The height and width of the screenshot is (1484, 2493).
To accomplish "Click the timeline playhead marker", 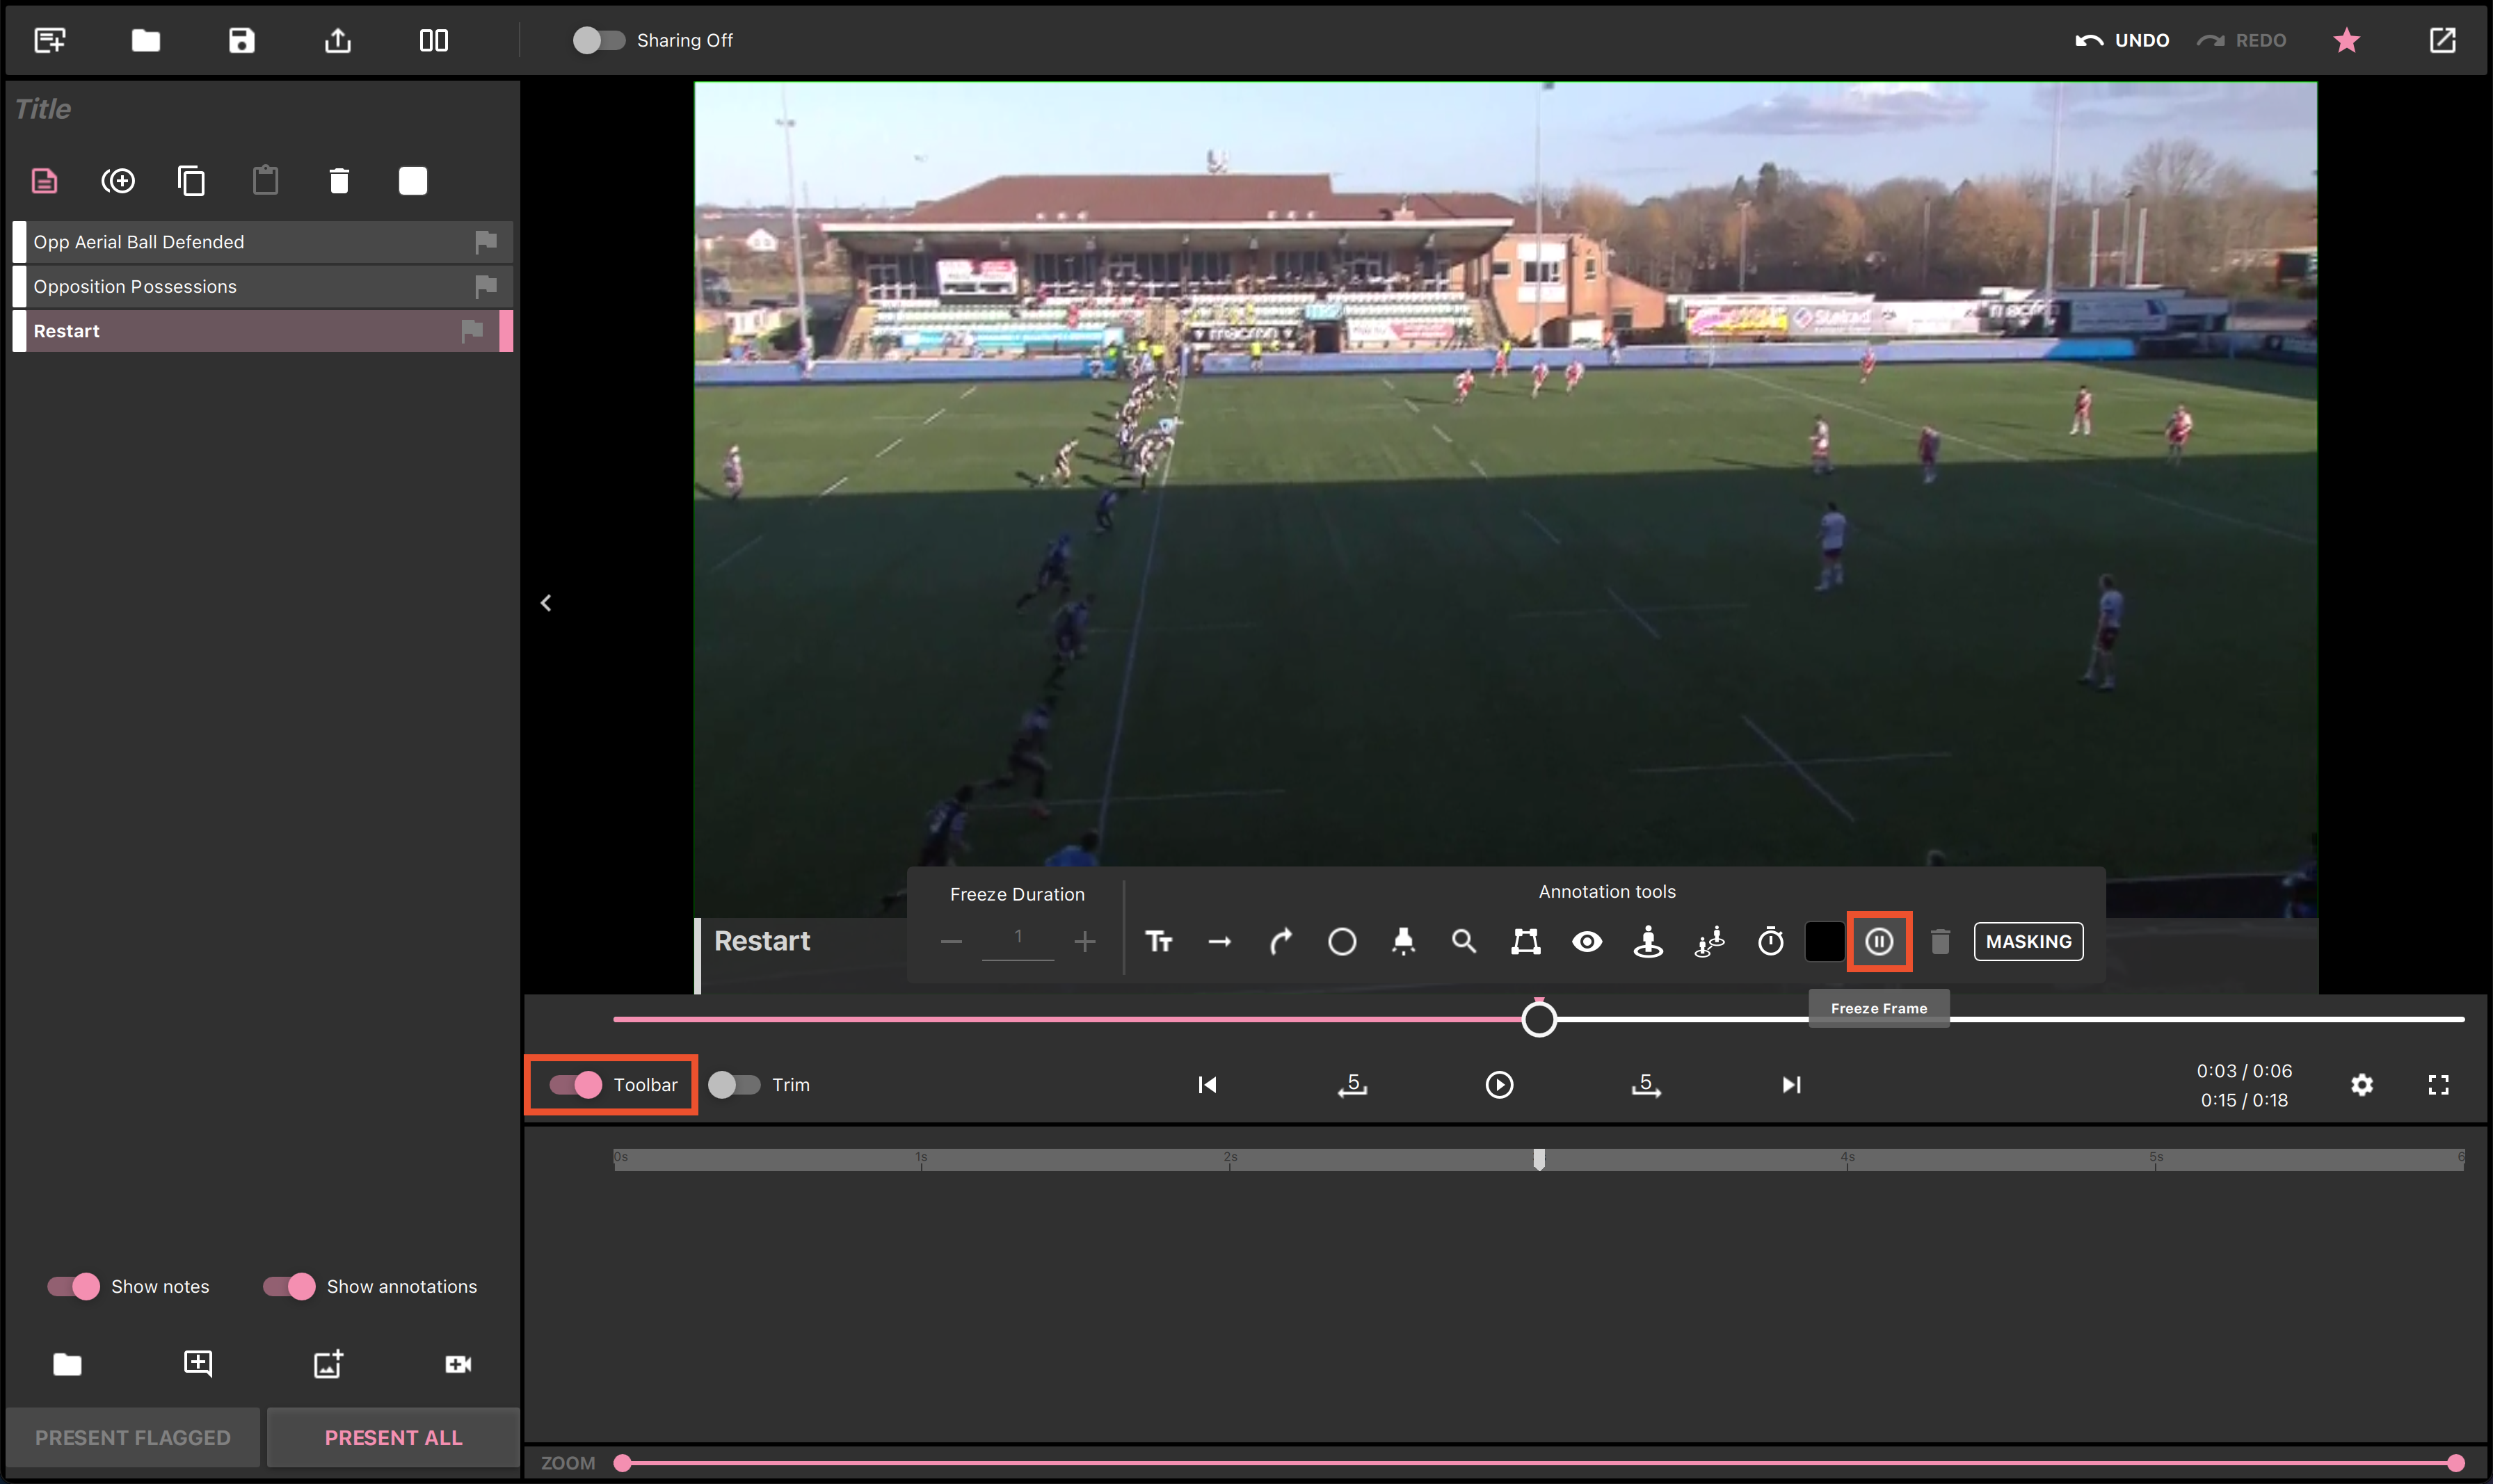I will 1539,1159.
